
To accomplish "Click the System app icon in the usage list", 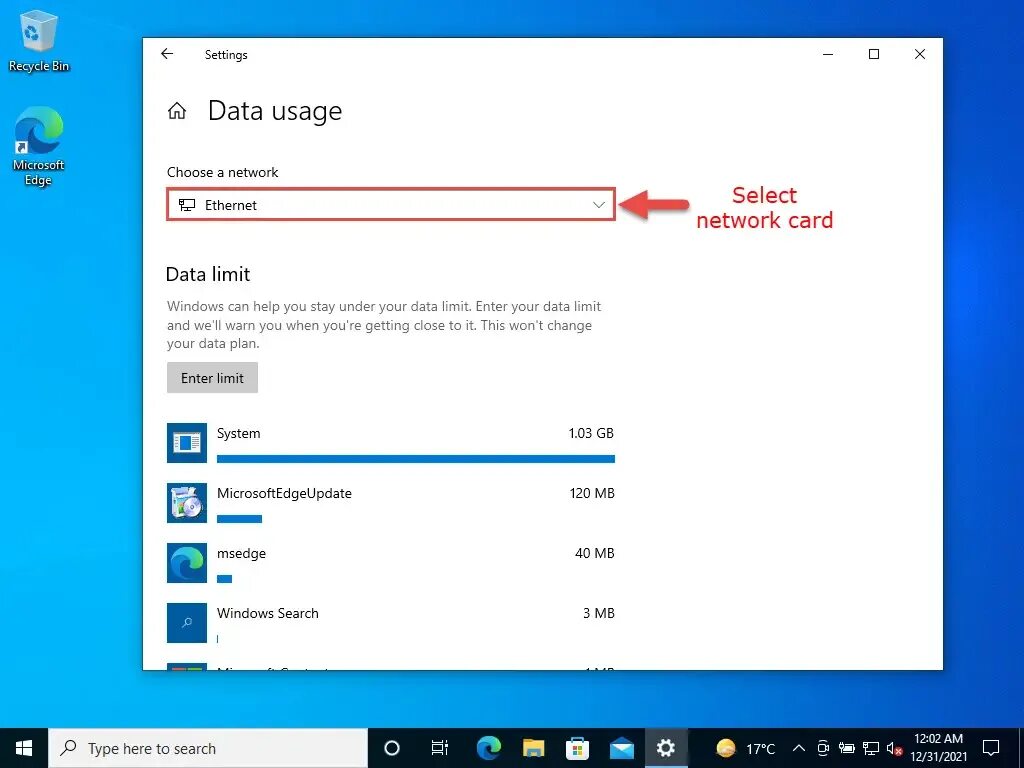I will click(186, 443).
